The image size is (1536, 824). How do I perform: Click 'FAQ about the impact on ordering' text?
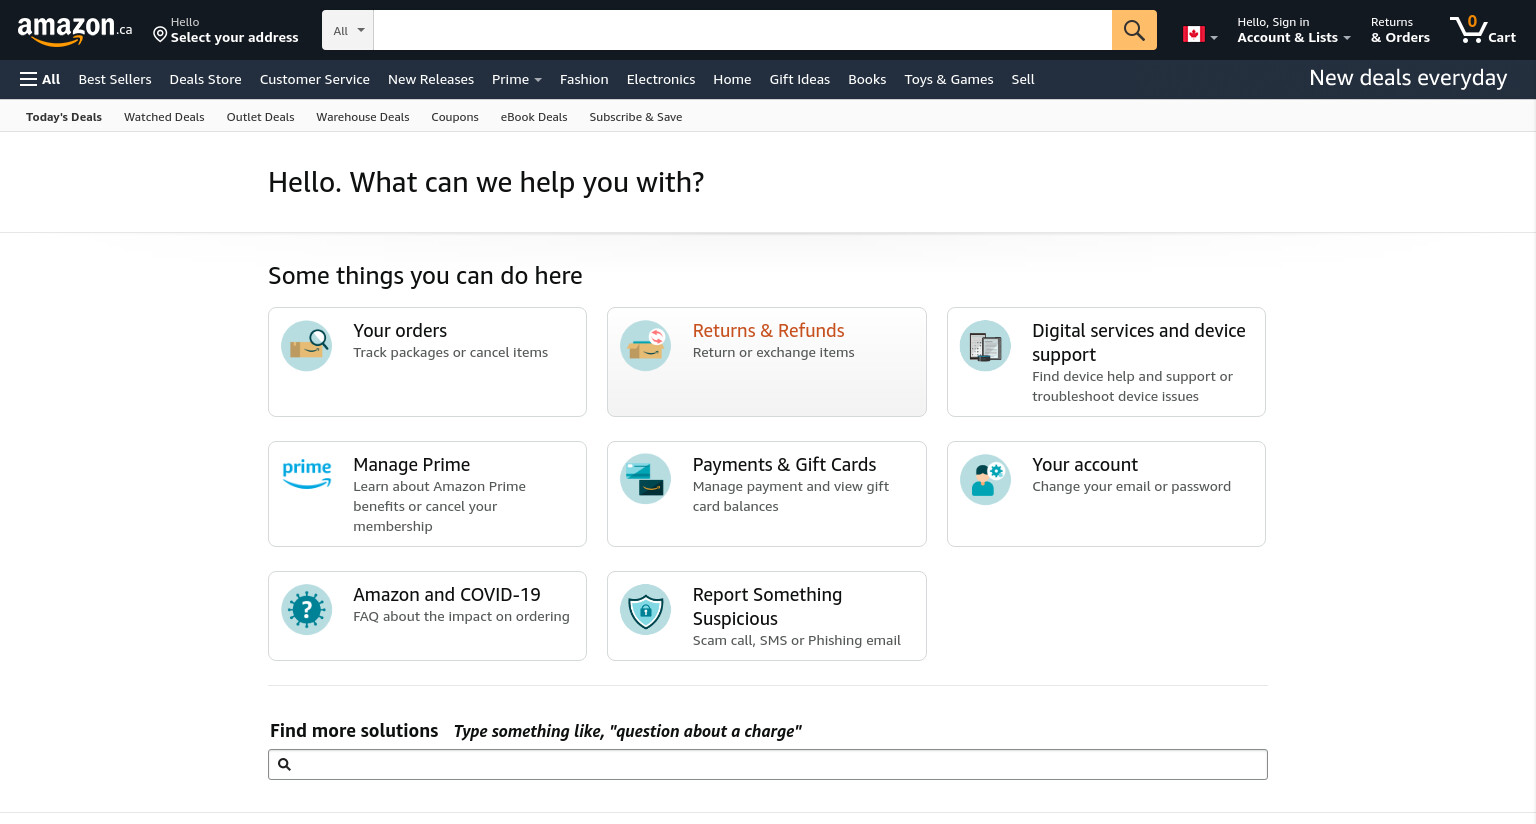click(461, 617)
